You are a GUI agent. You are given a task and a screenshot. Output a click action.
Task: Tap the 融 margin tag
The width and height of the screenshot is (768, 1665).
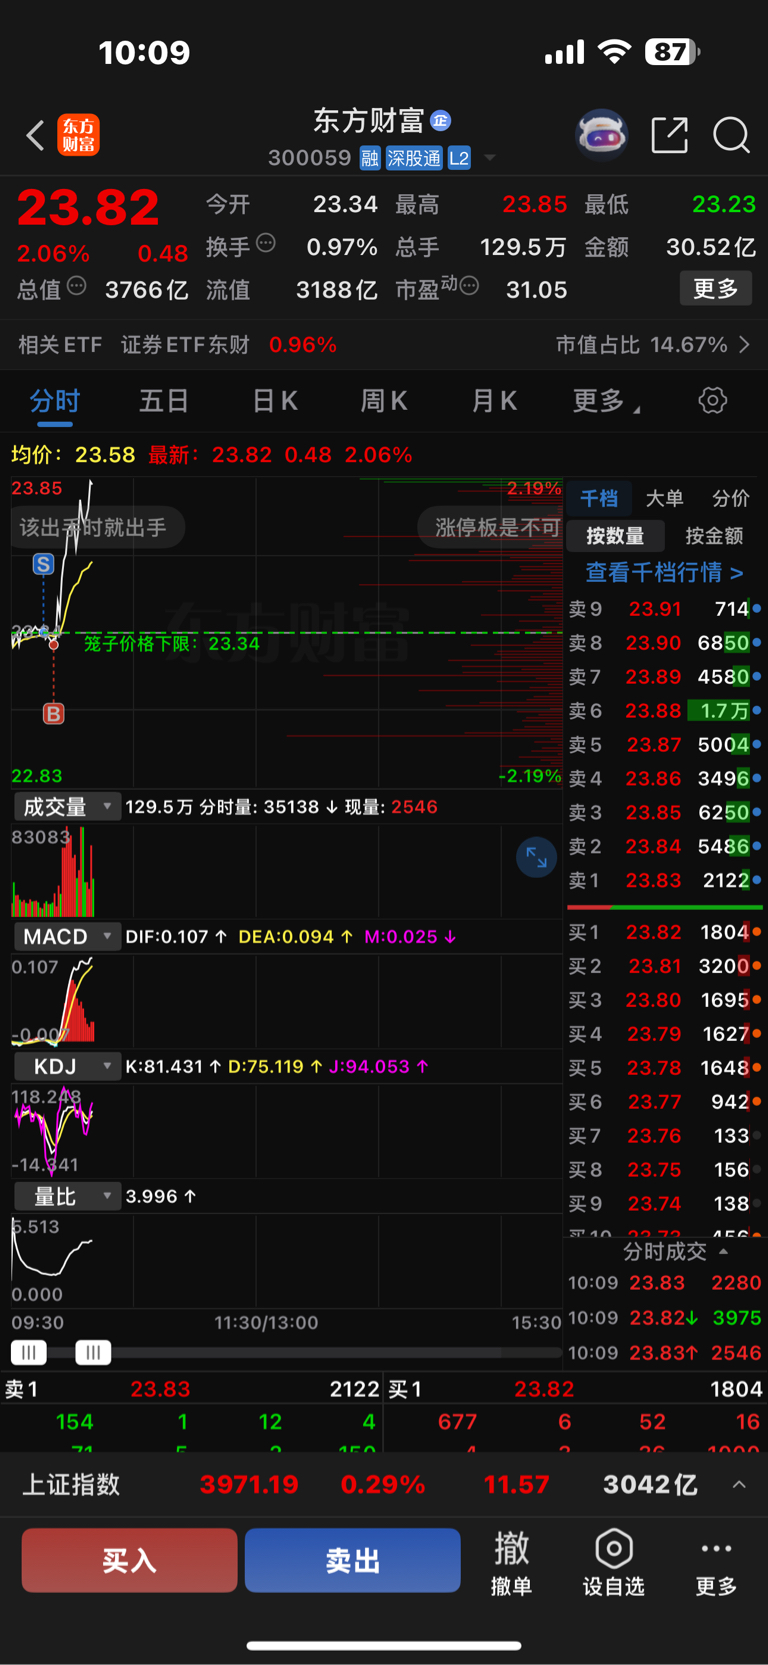(x=370, y=158)
